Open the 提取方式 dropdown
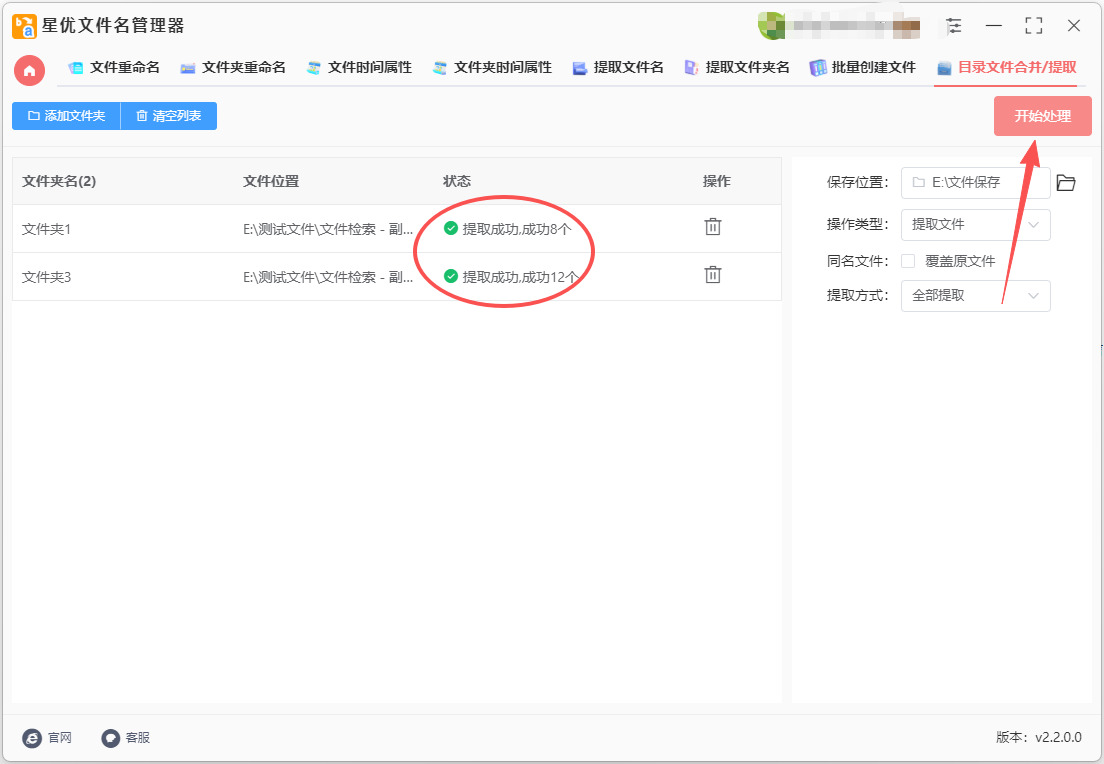The width and height of the screenshot is (1104, 764). click(x=976, y=296)
